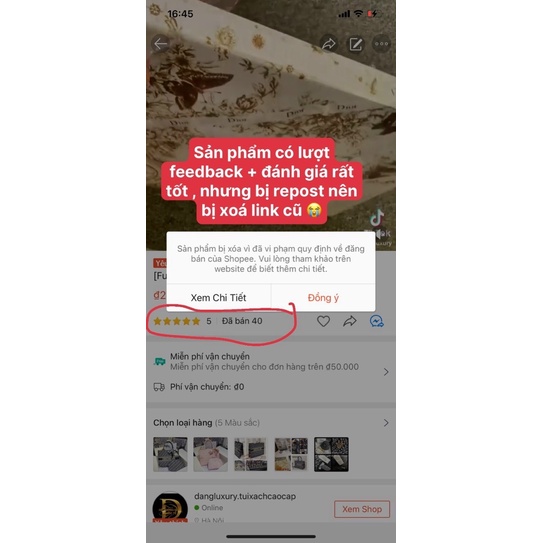Tap the free shipping truck icon
Viewport: 543px width, 543px height.
coord(159,362)
